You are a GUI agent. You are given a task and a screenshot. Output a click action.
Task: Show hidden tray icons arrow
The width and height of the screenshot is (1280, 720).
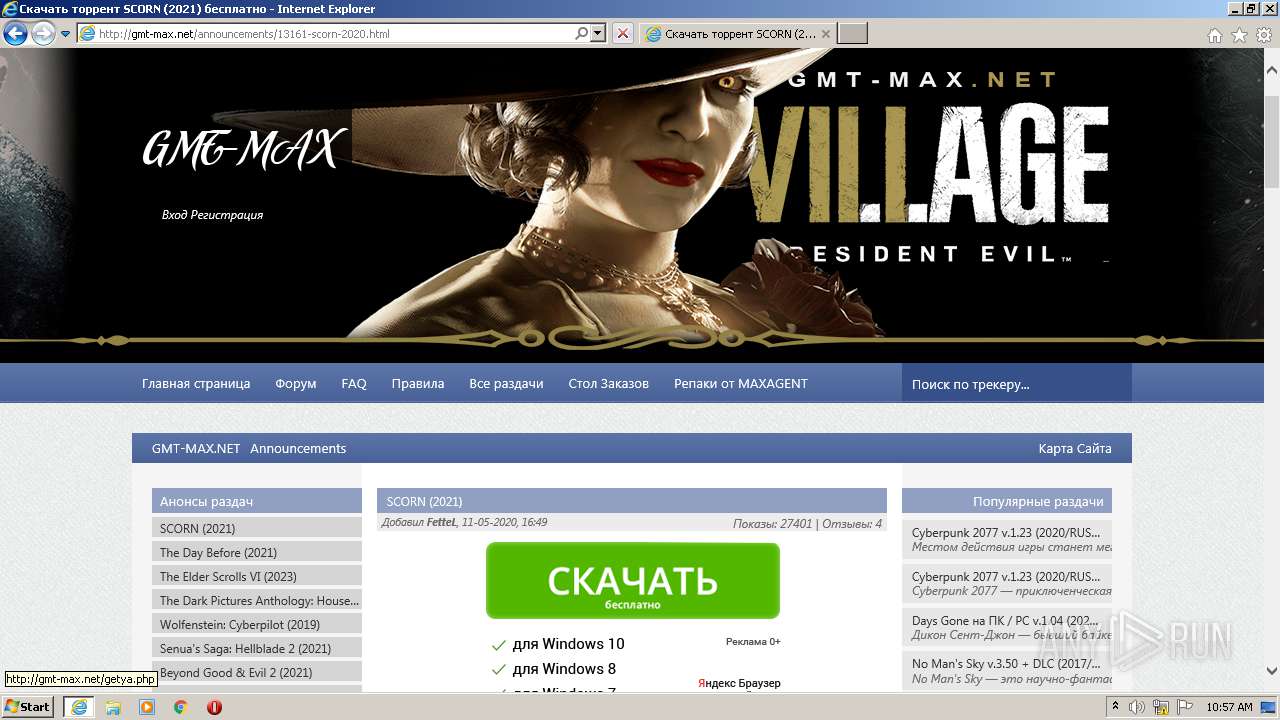[x=1116, y=707]
